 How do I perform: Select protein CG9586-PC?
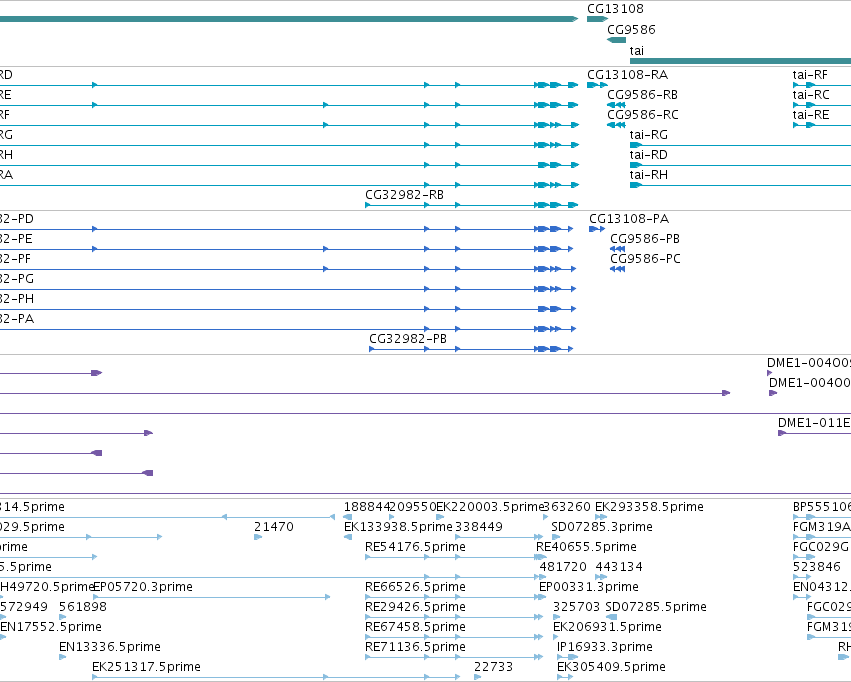pos(645,259)
